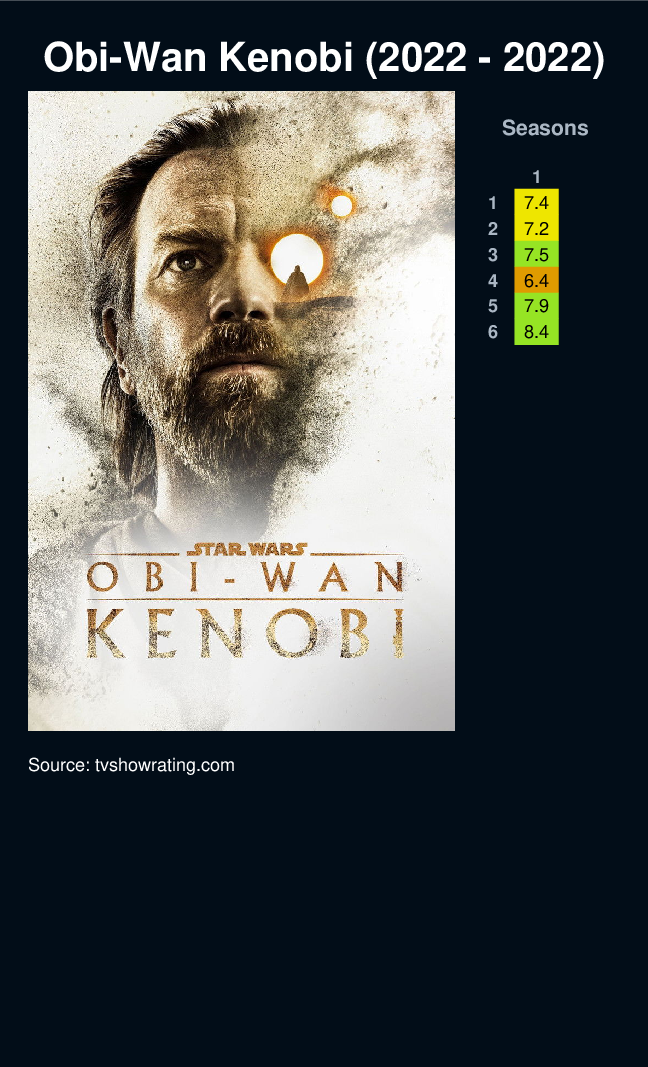Select the 8.4 rating cell for episode 6
The height and width of the screenshot is (1067, 648).
[x=536, y=331]
